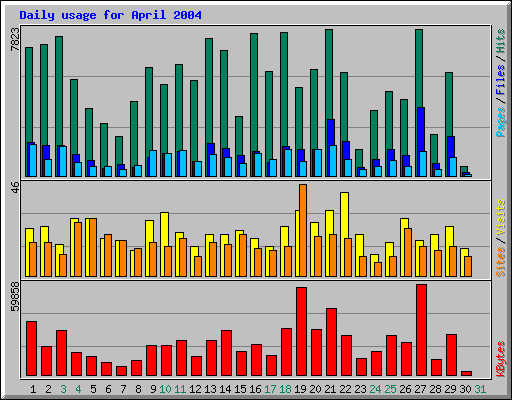Click the tall red KBytes bar for day 27
The image size is (512, 400).
(x=421, y=330)
